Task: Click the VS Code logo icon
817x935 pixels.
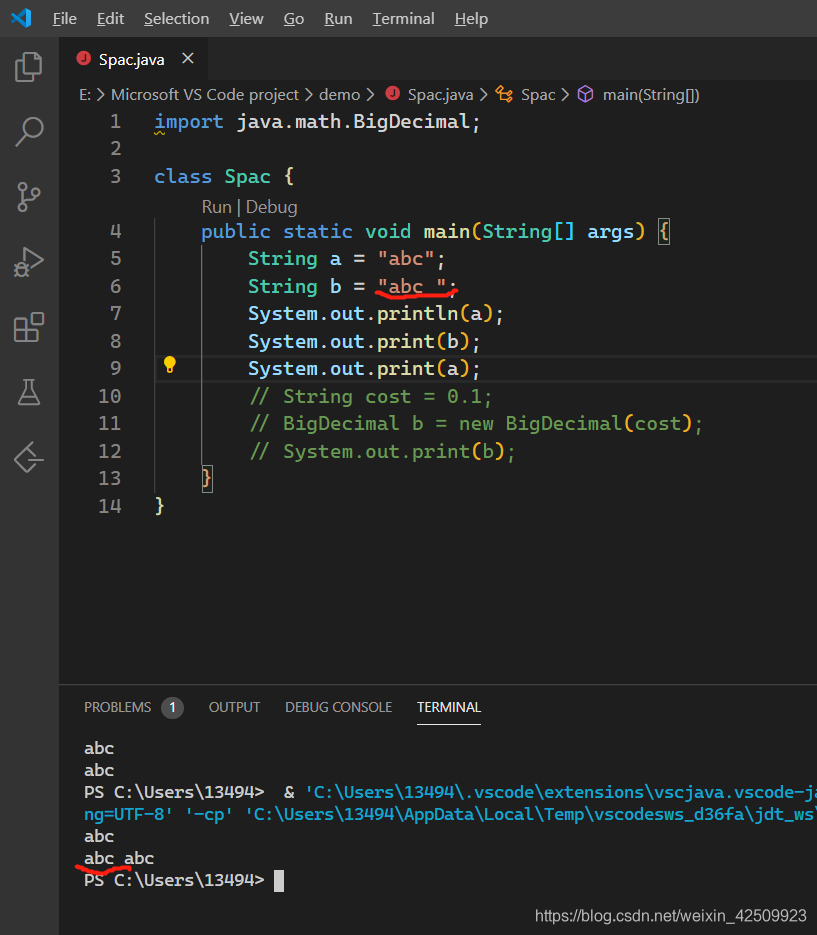Action: coord(21,18)
